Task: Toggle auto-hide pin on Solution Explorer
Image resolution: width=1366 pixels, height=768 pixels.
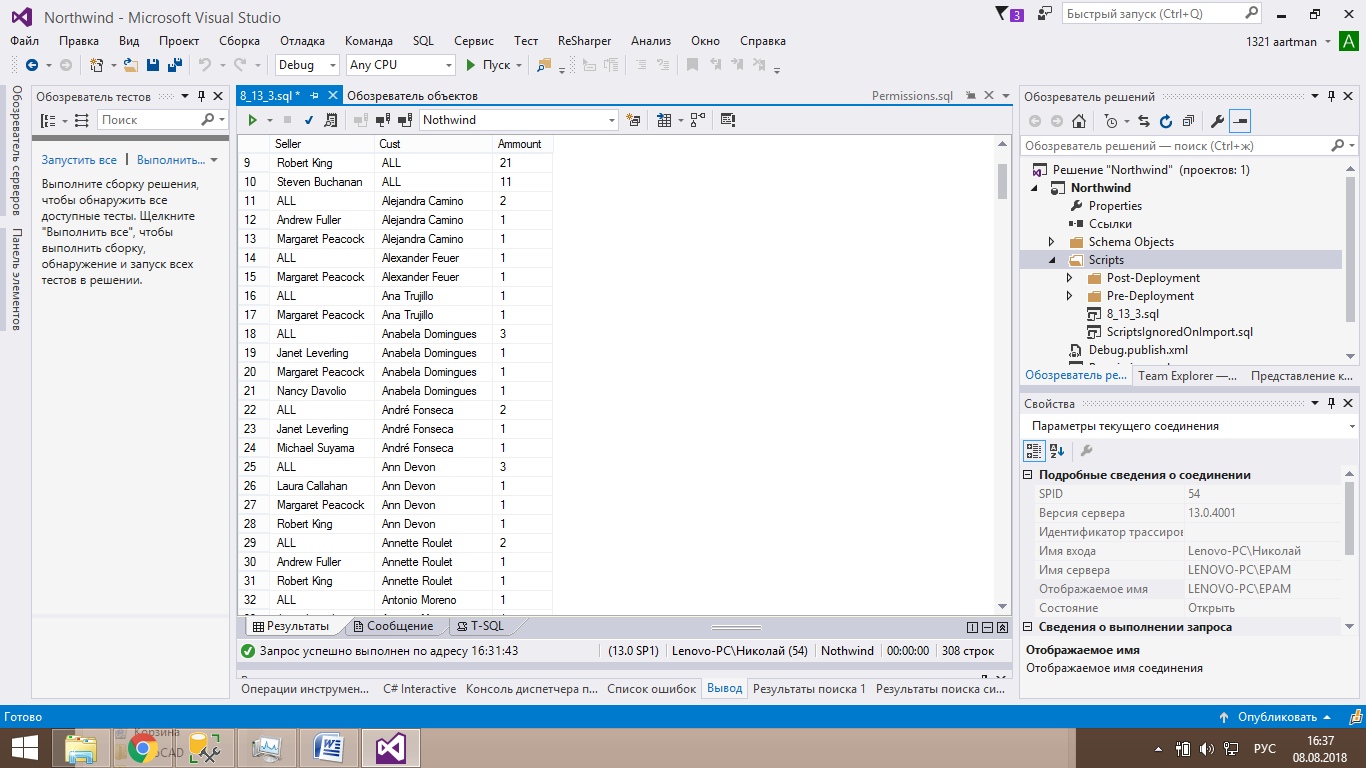Action: (1331, 96)
